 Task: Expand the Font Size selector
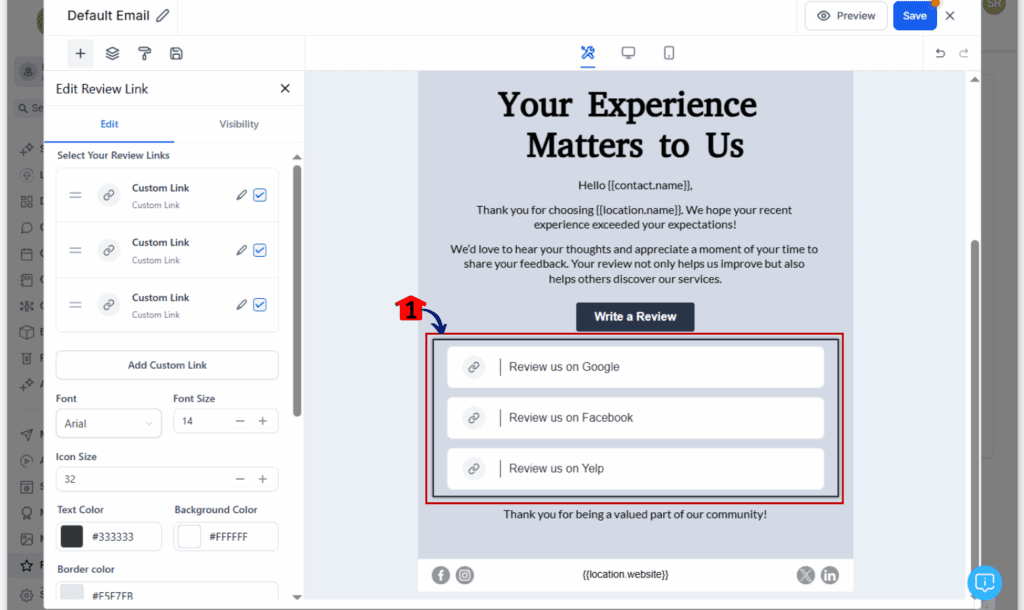[226, 423]
